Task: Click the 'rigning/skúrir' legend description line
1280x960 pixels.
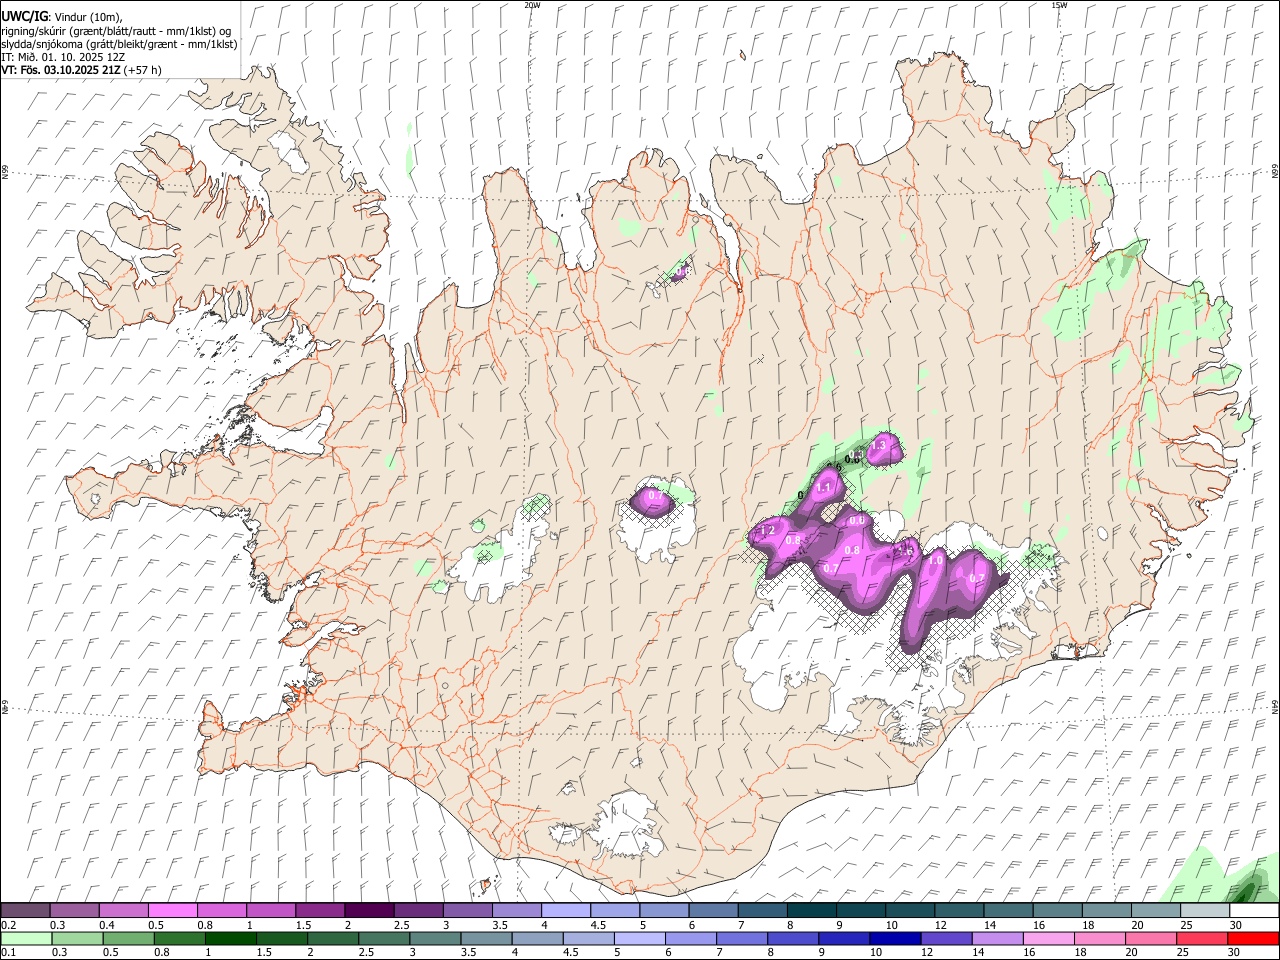Action: 116,31
